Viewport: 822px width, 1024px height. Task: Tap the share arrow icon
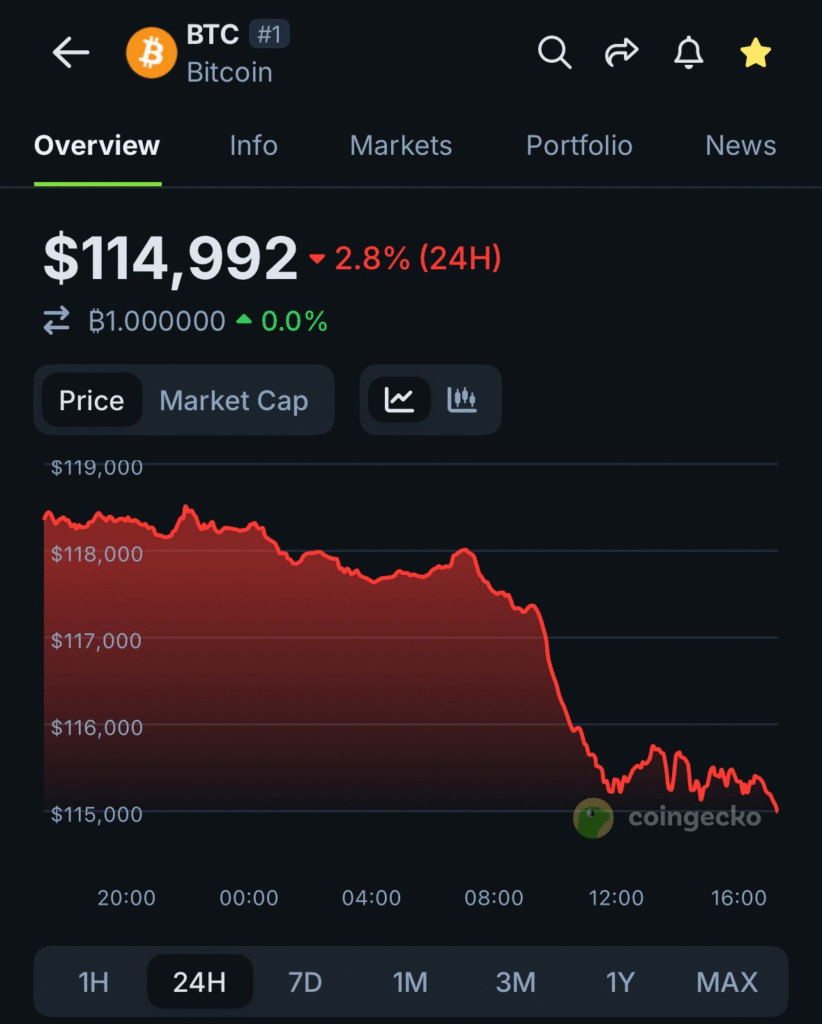point(621,52)
